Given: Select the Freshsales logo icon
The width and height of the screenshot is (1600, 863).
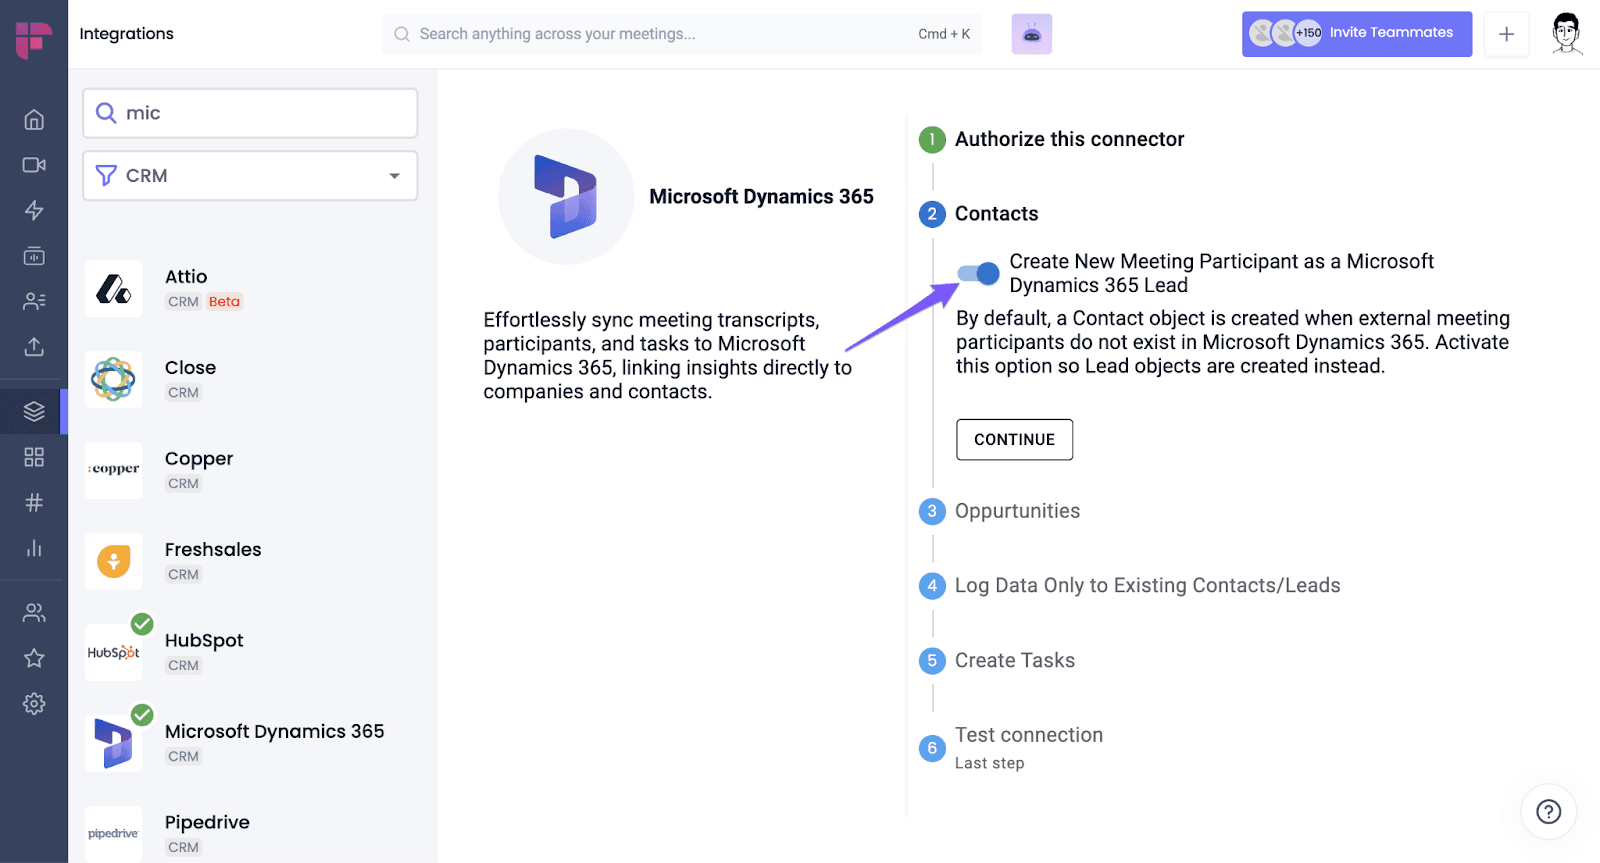Looking at the screenshot, I should 114,561.
